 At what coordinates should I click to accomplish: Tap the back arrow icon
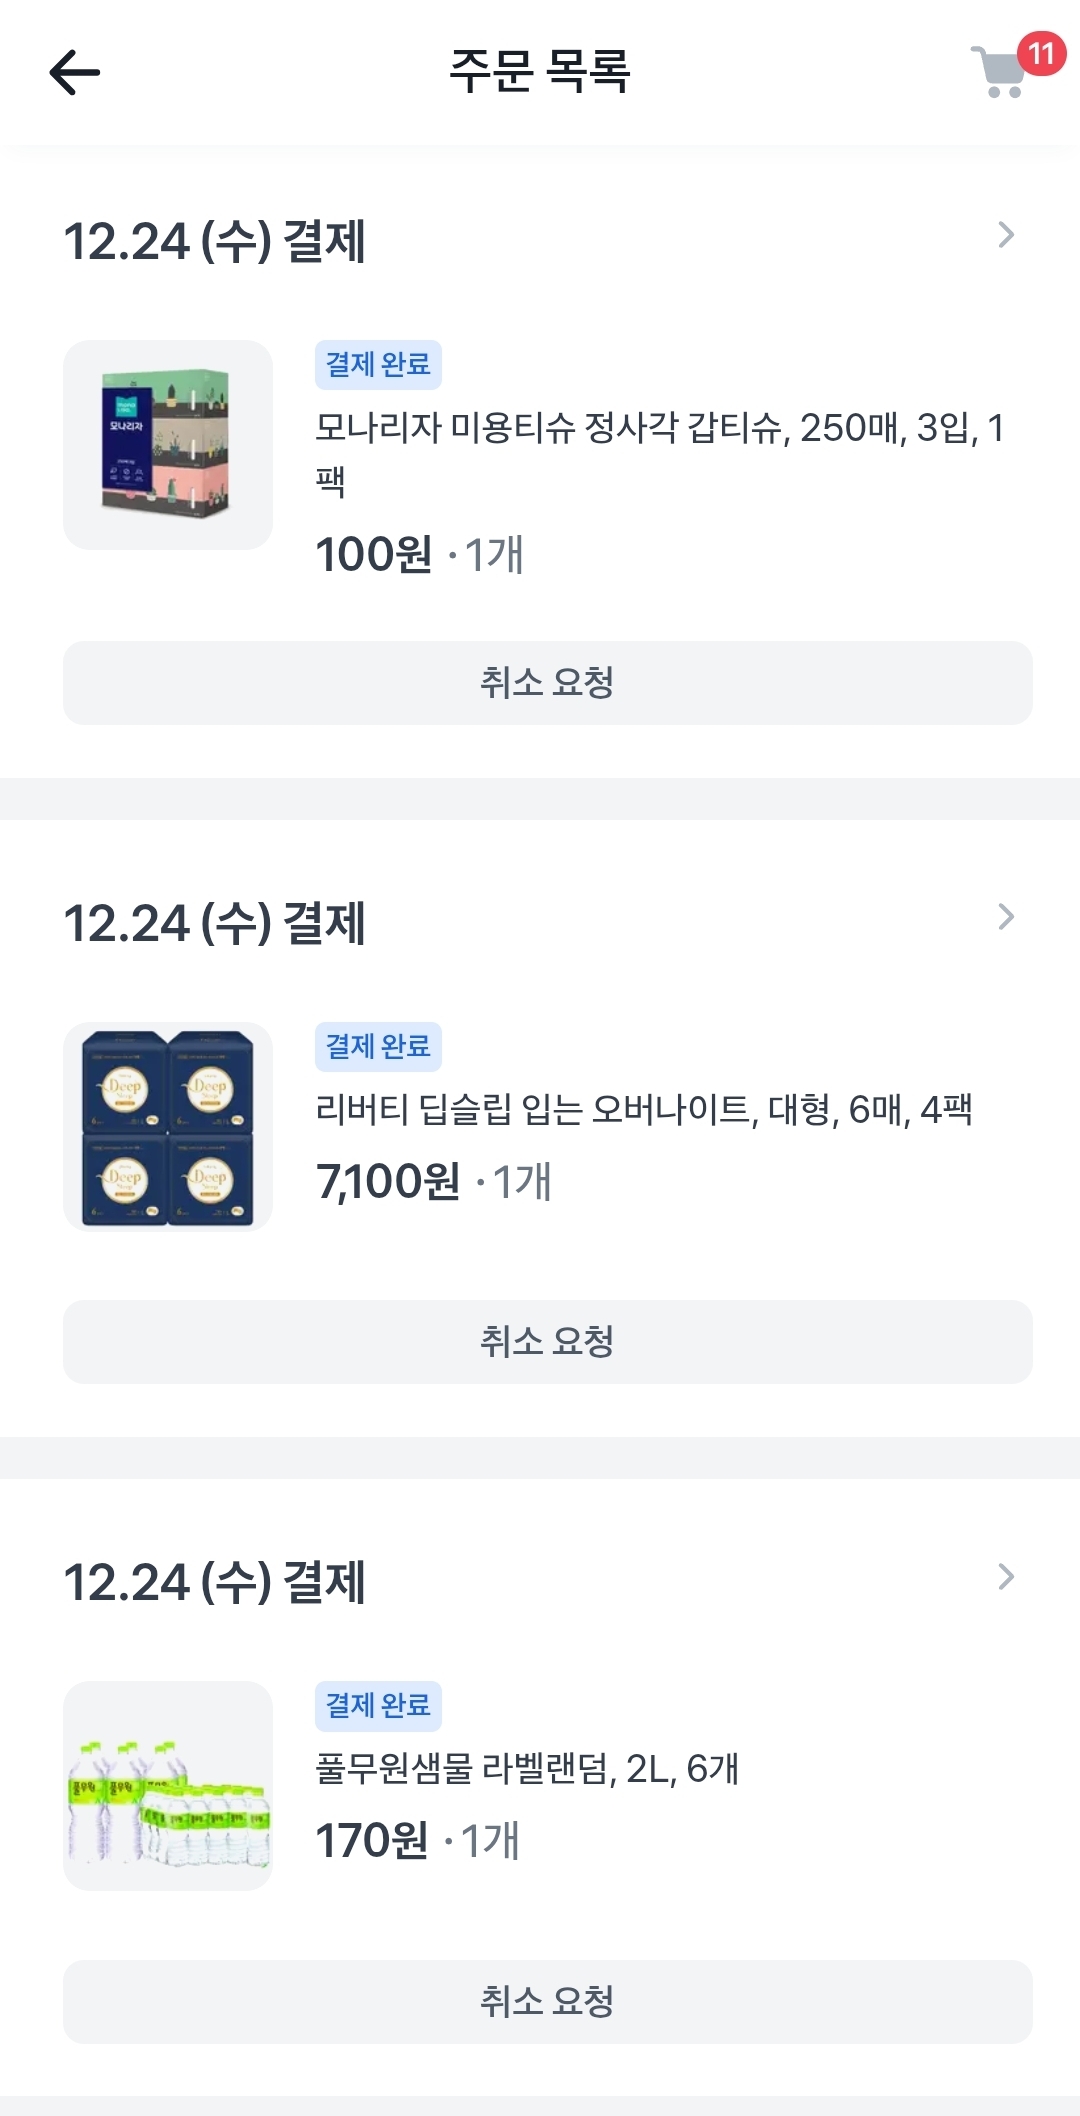75,72
